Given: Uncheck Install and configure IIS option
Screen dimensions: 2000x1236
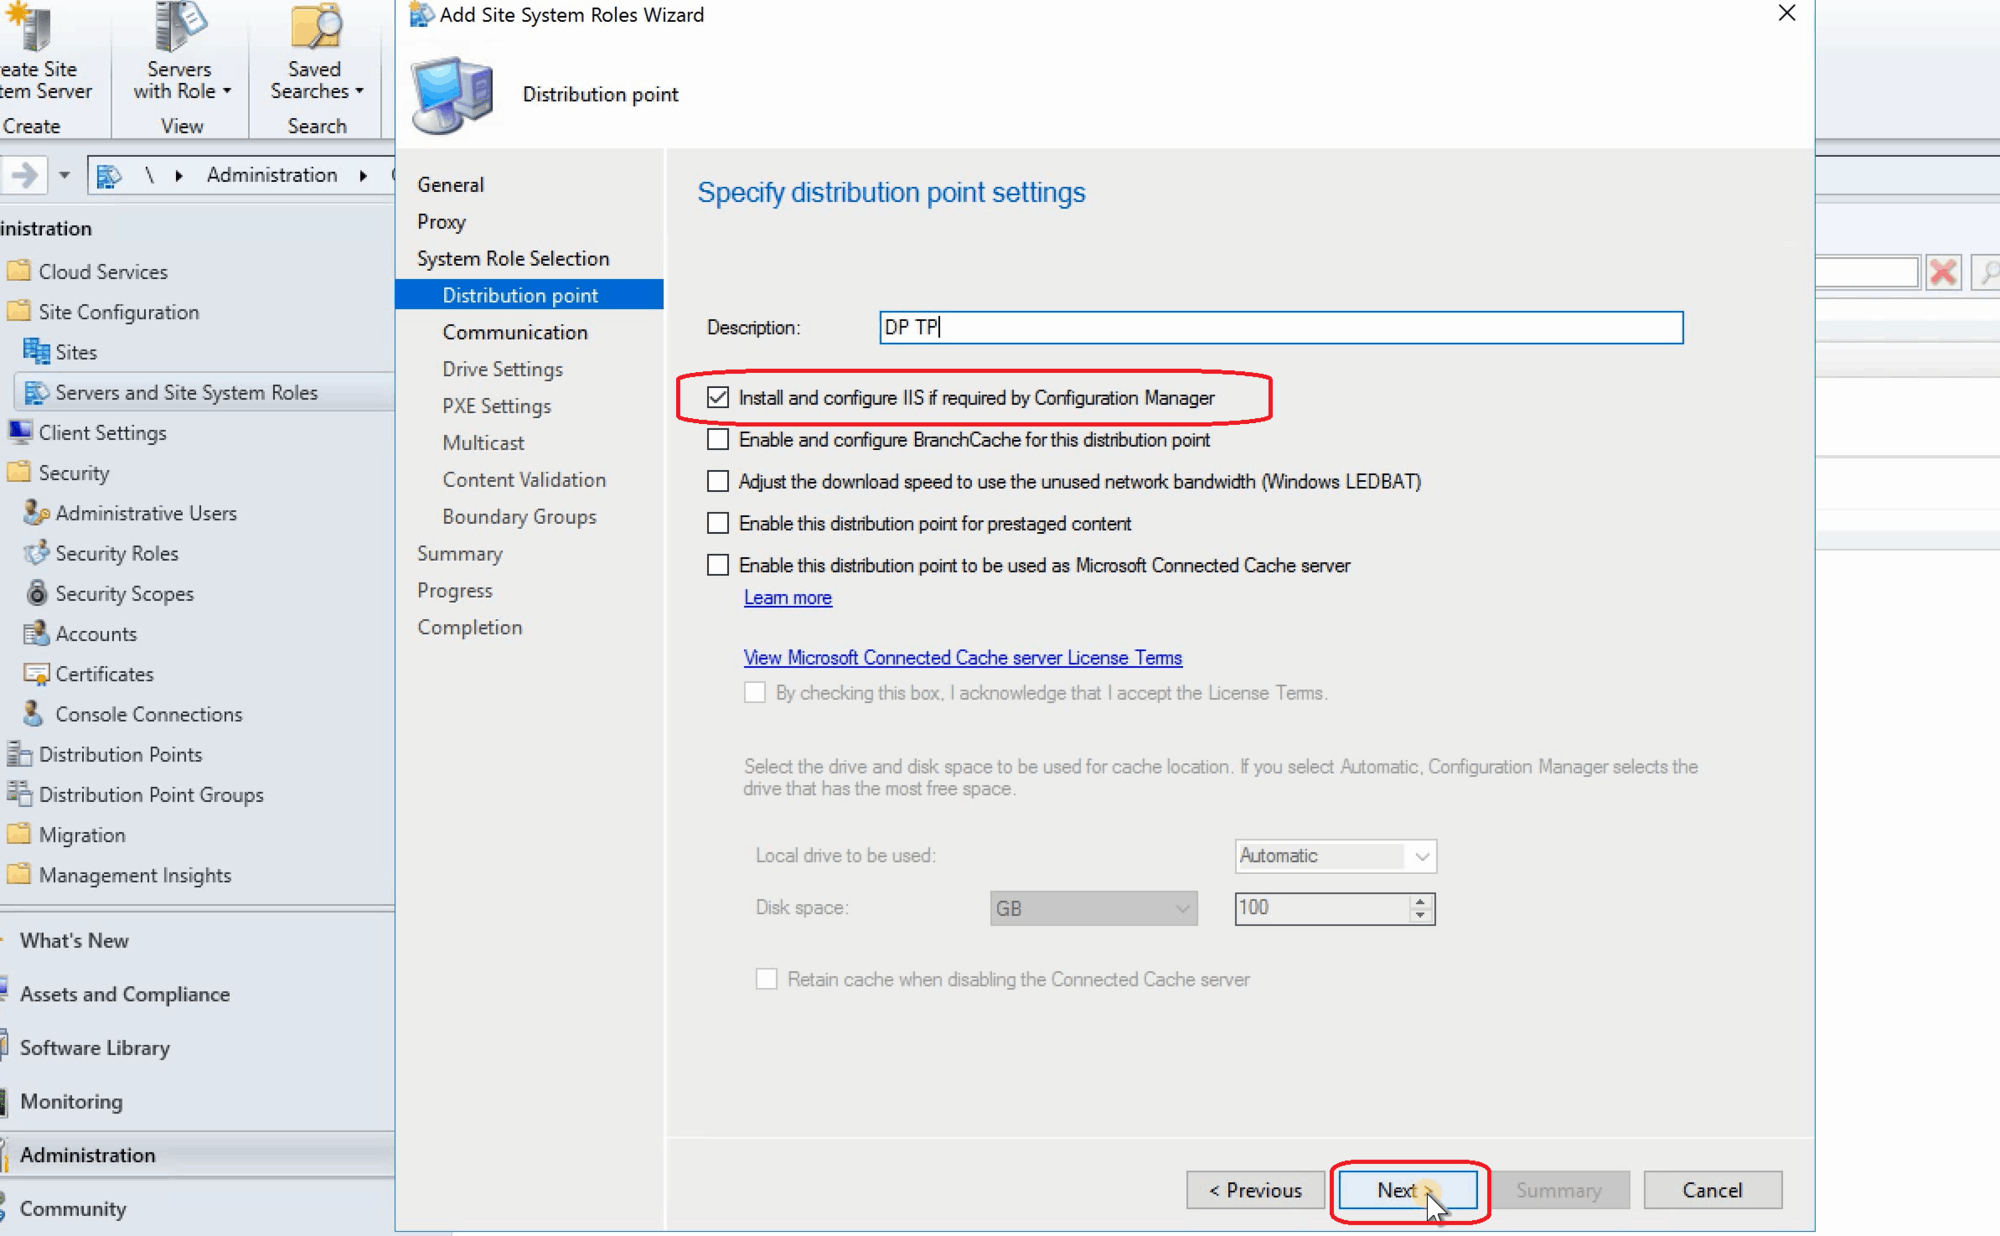Looking at the screenshot, I should [718, 397].
